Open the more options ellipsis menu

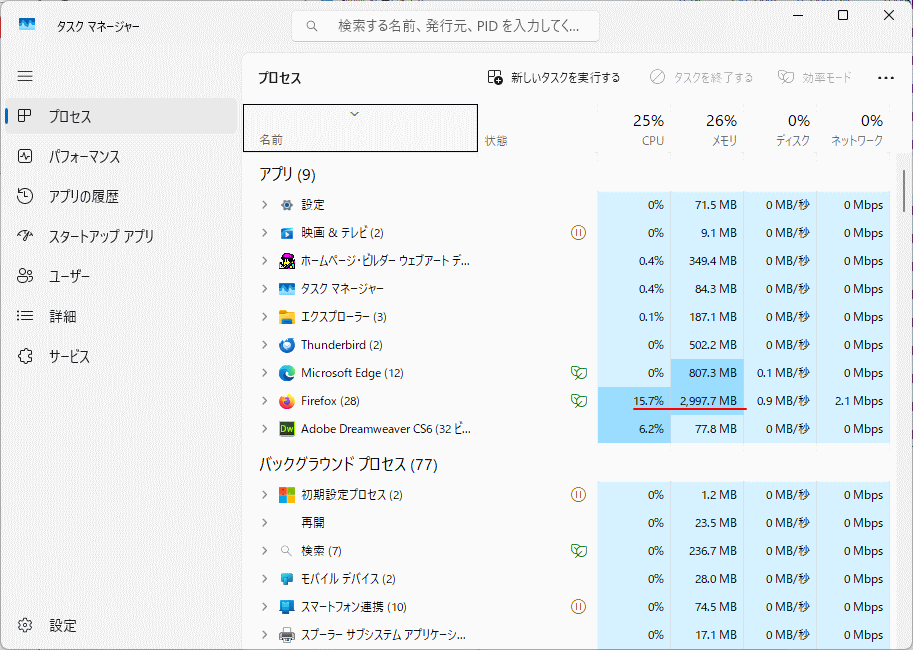point(886,77)
